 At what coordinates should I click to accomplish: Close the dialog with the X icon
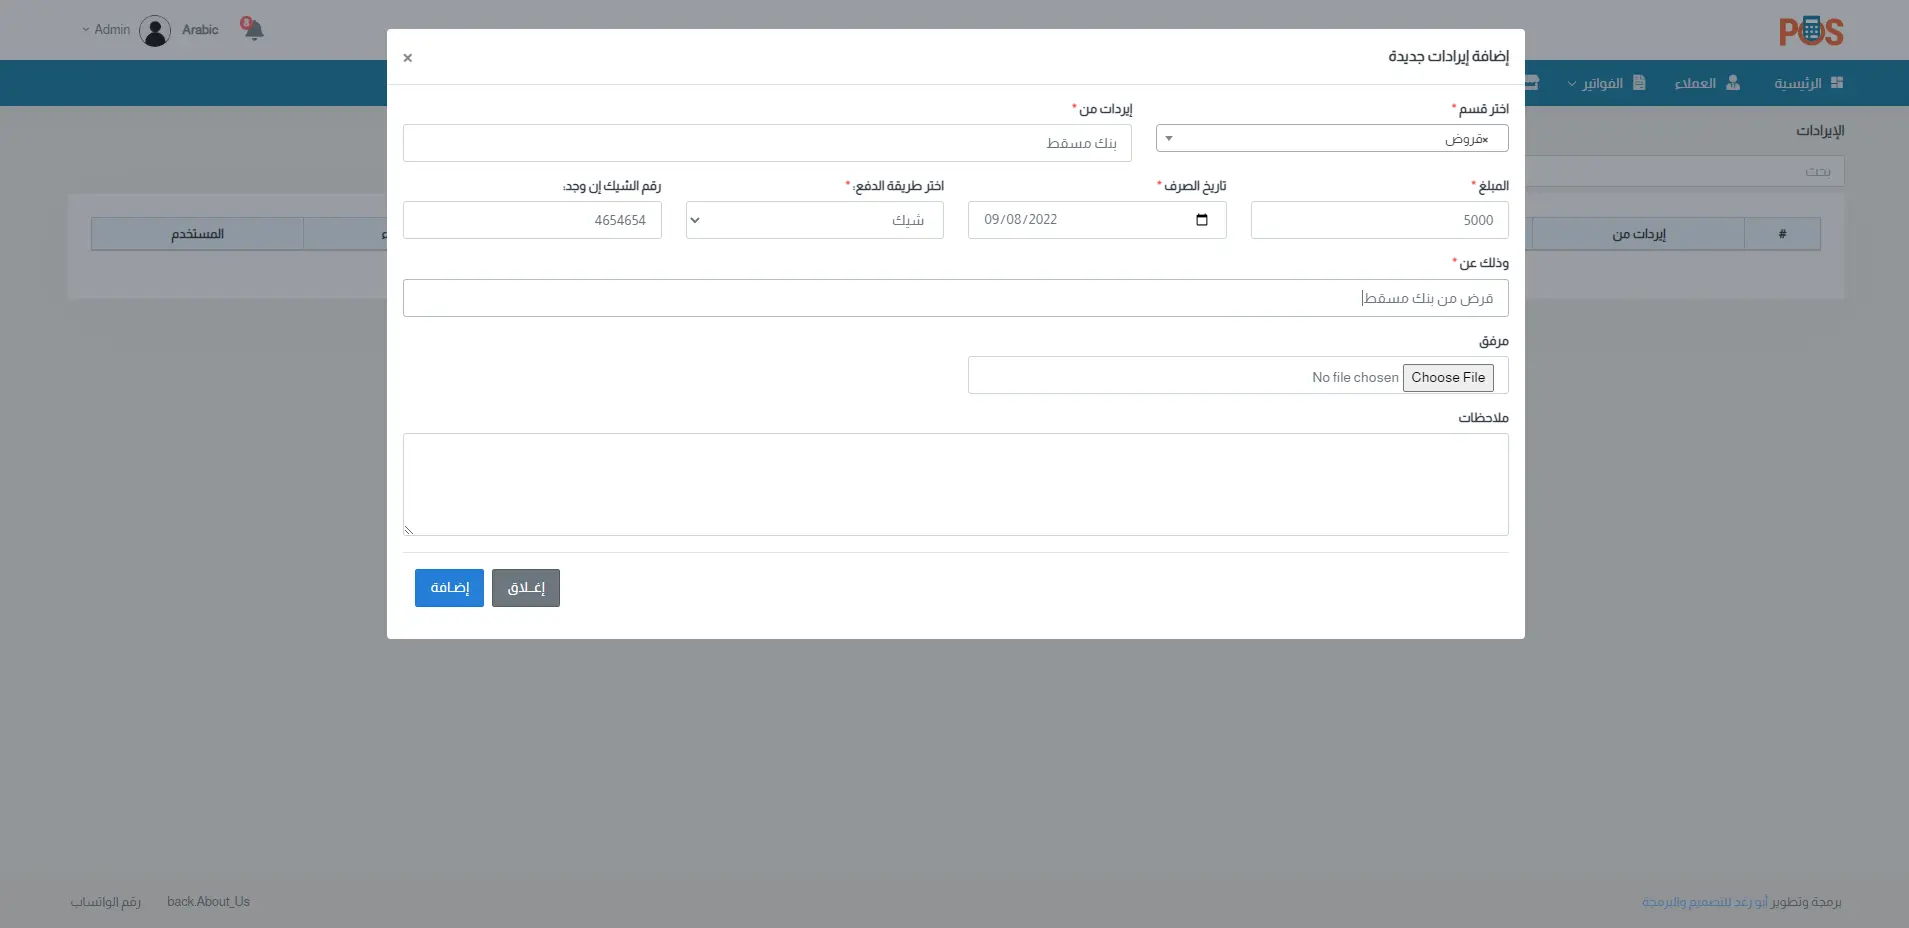408,58
